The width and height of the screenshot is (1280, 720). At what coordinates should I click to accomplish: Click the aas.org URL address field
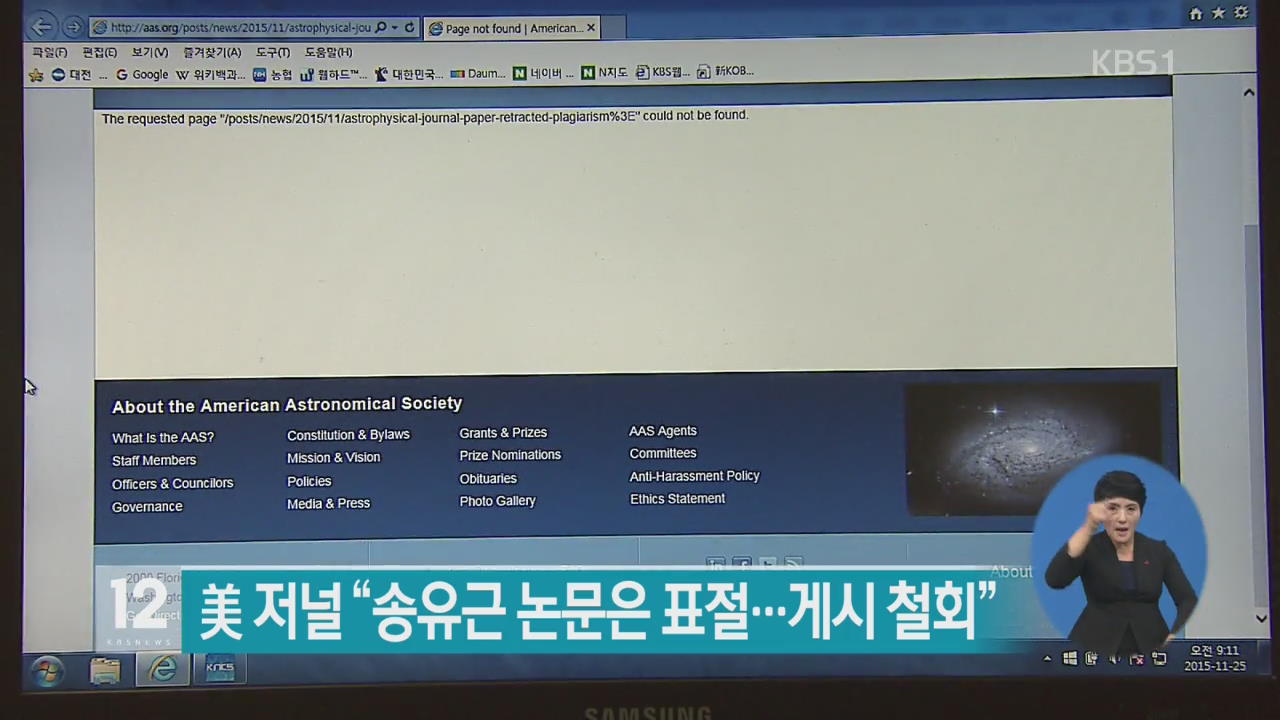pyautogui.click(x=240, y=28)
